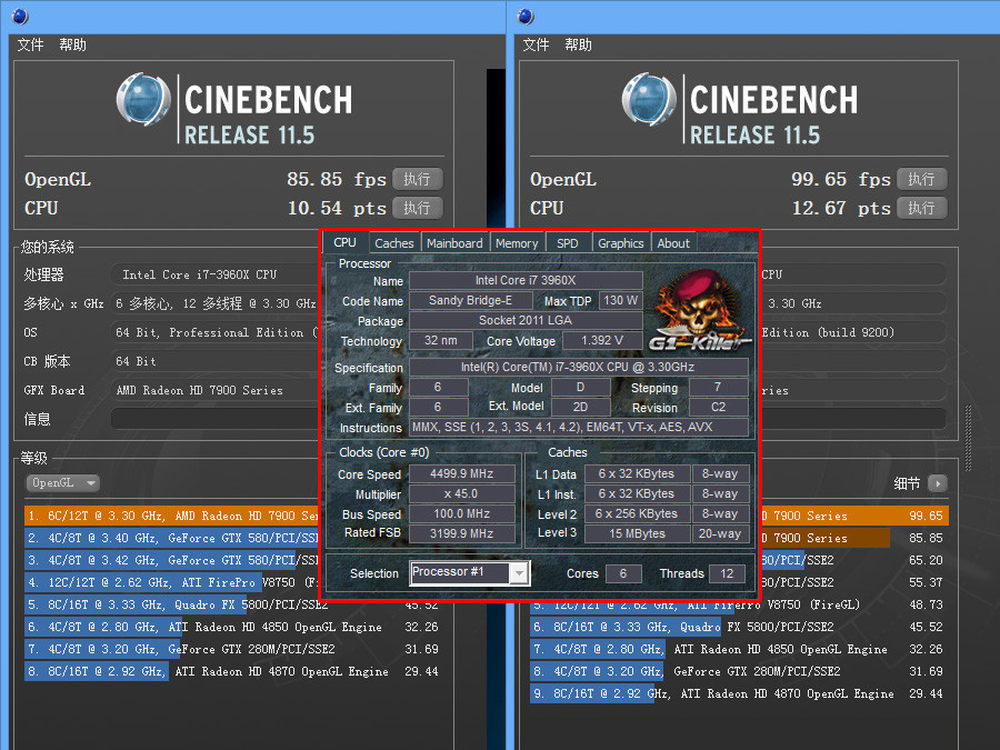1000x750 pixels.
Task: Click the app icon in right Cinebench title bar
Action: coord(526,16)
